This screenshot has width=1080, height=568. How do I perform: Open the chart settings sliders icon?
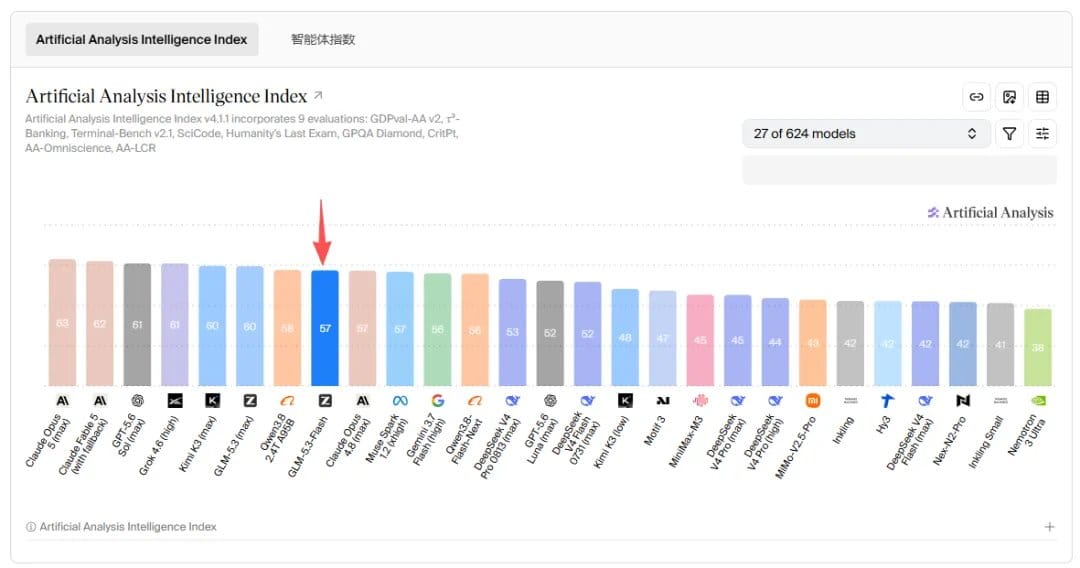click(x=1042, y=134)
